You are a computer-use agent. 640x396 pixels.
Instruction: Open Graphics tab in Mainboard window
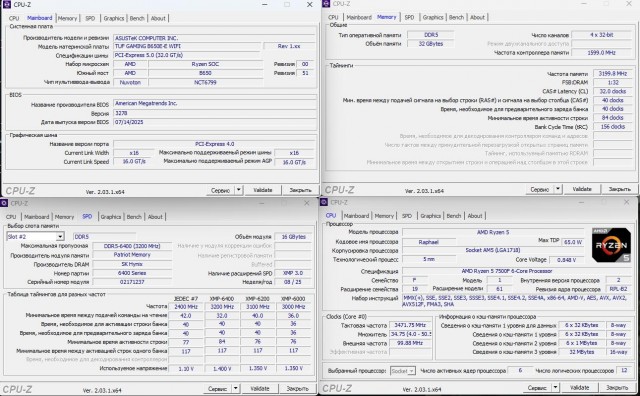pos(113,18)
